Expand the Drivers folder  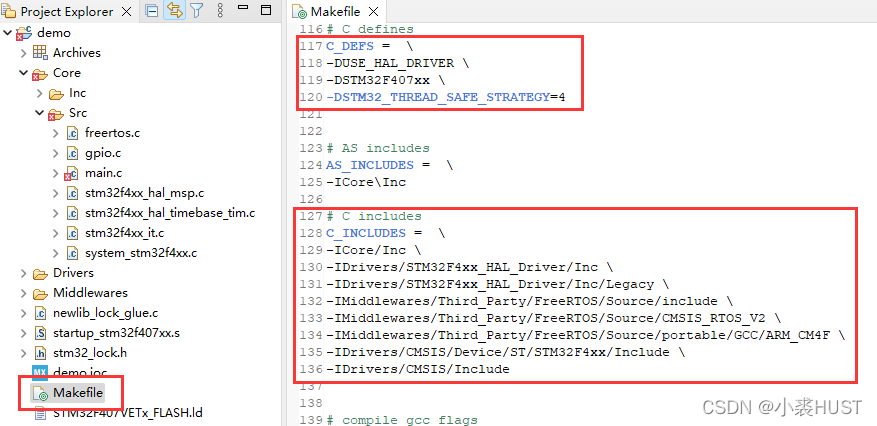point(23,273)
